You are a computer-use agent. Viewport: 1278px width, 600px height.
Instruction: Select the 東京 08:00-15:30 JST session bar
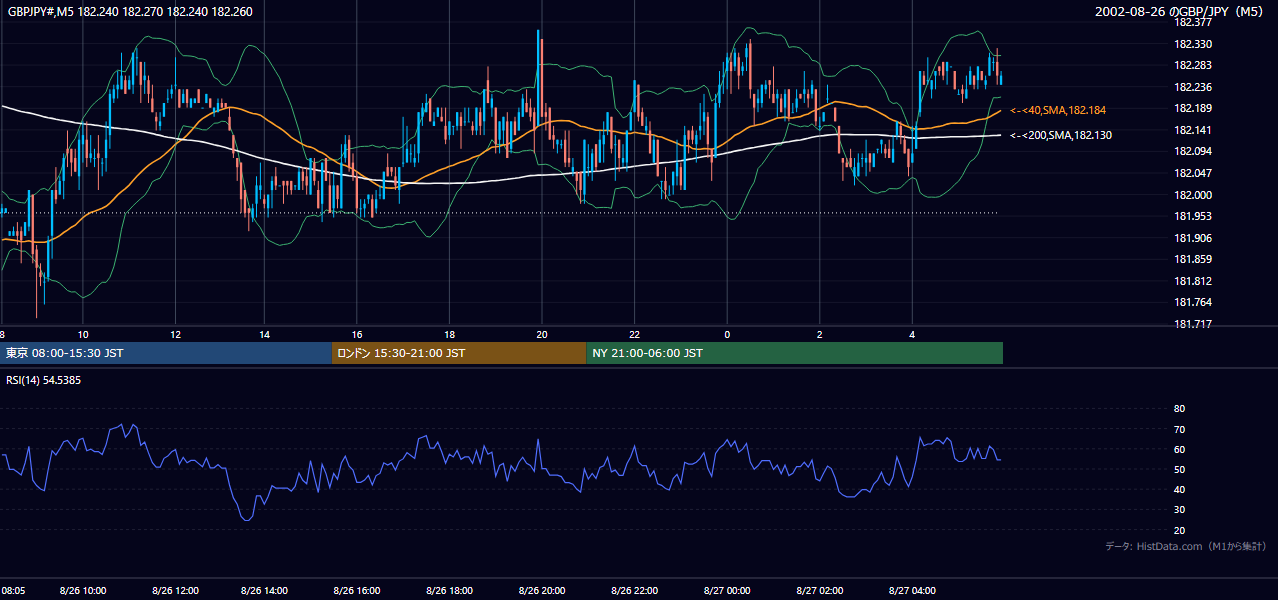(x=166, y=353)
